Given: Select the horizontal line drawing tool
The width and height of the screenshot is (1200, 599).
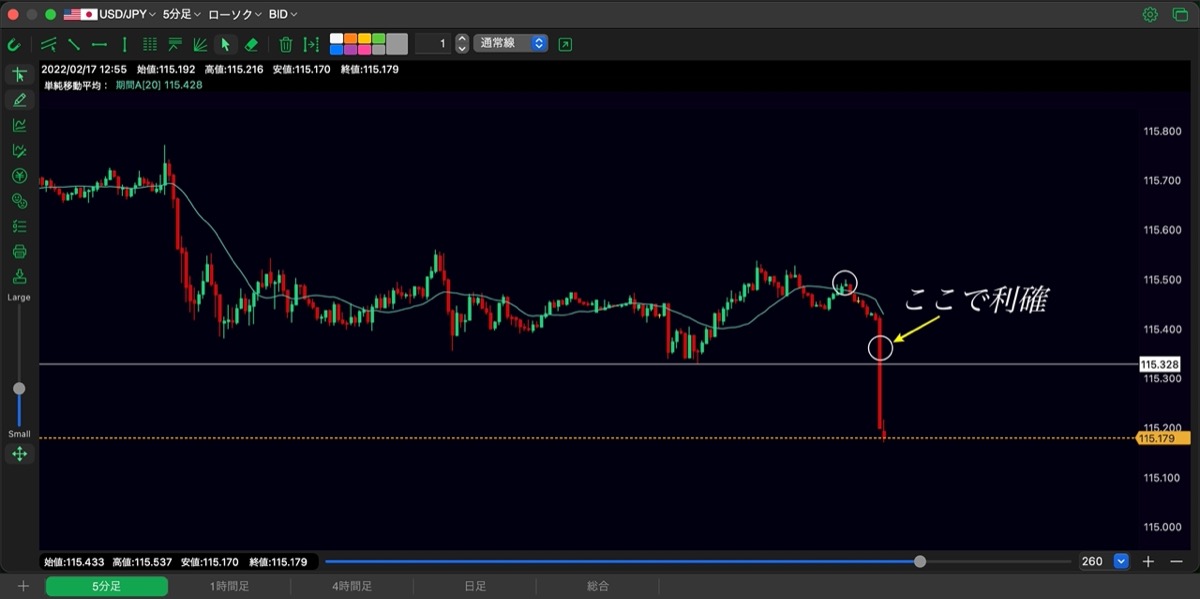Looking at the screenshot, I should click(99, 44).
